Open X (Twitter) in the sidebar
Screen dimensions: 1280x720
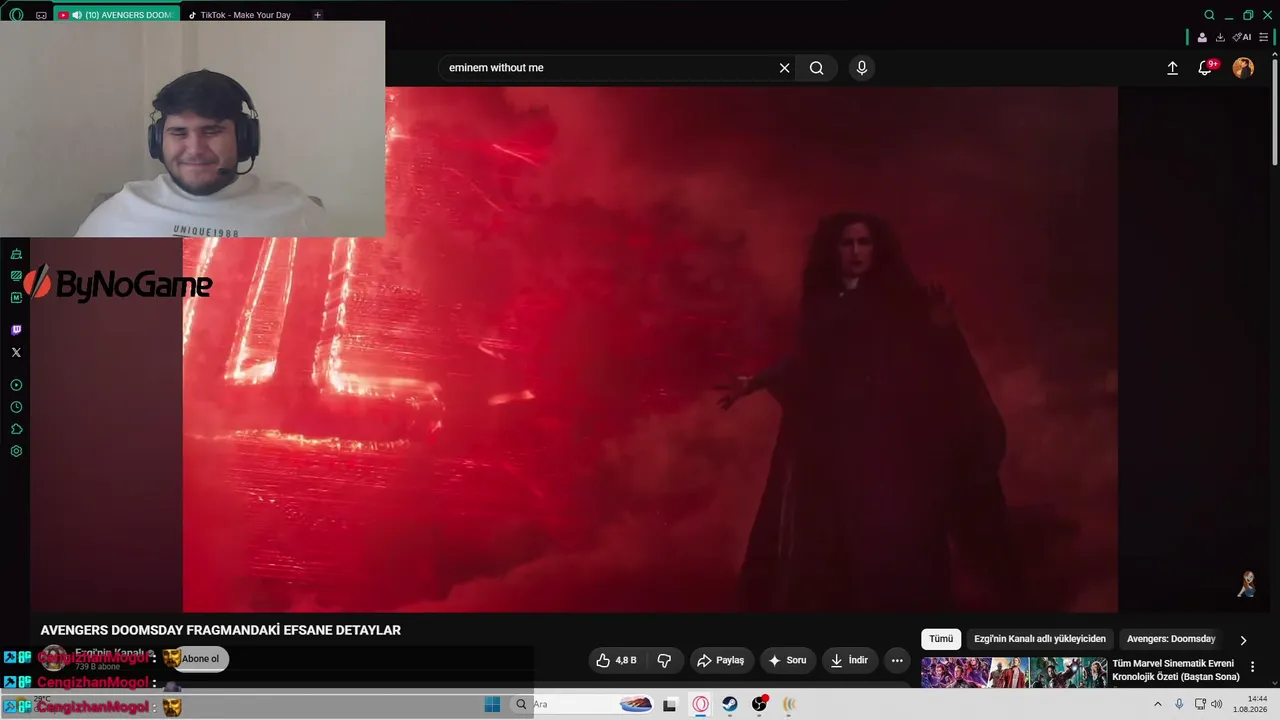pyautogui.click(x=16, y=352)
